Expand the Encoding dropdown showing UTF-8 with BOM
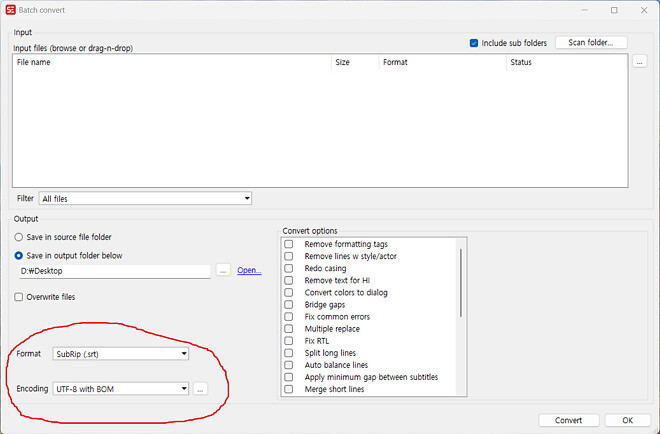 point(121,388)
